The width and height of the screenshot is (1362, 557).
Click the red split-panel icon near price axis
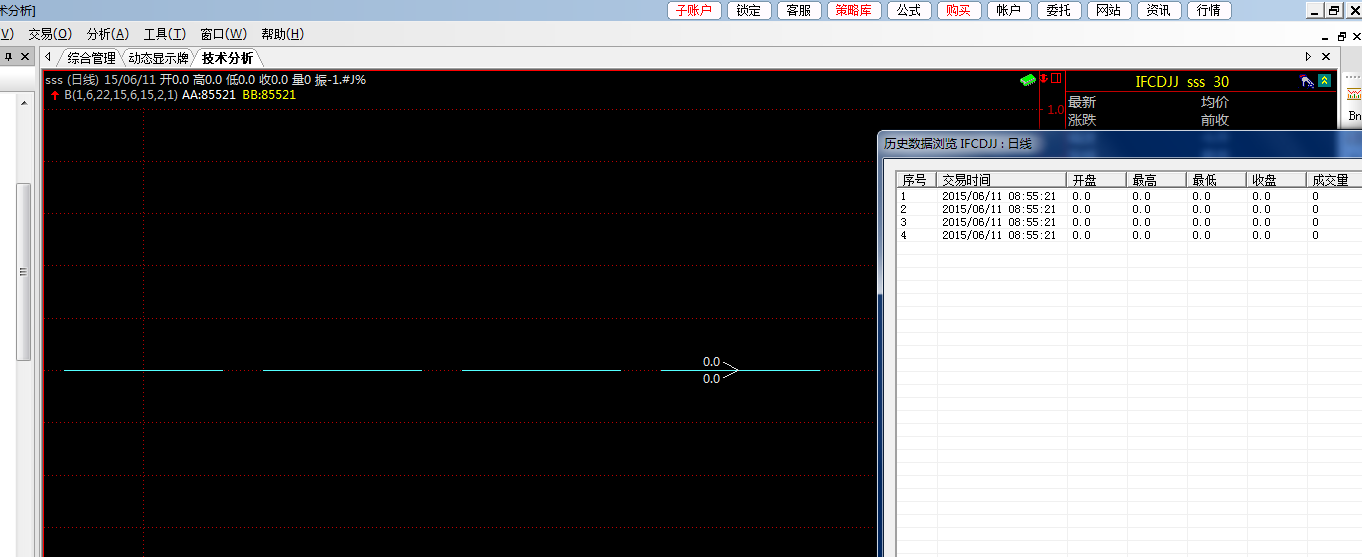[1055, 78]
